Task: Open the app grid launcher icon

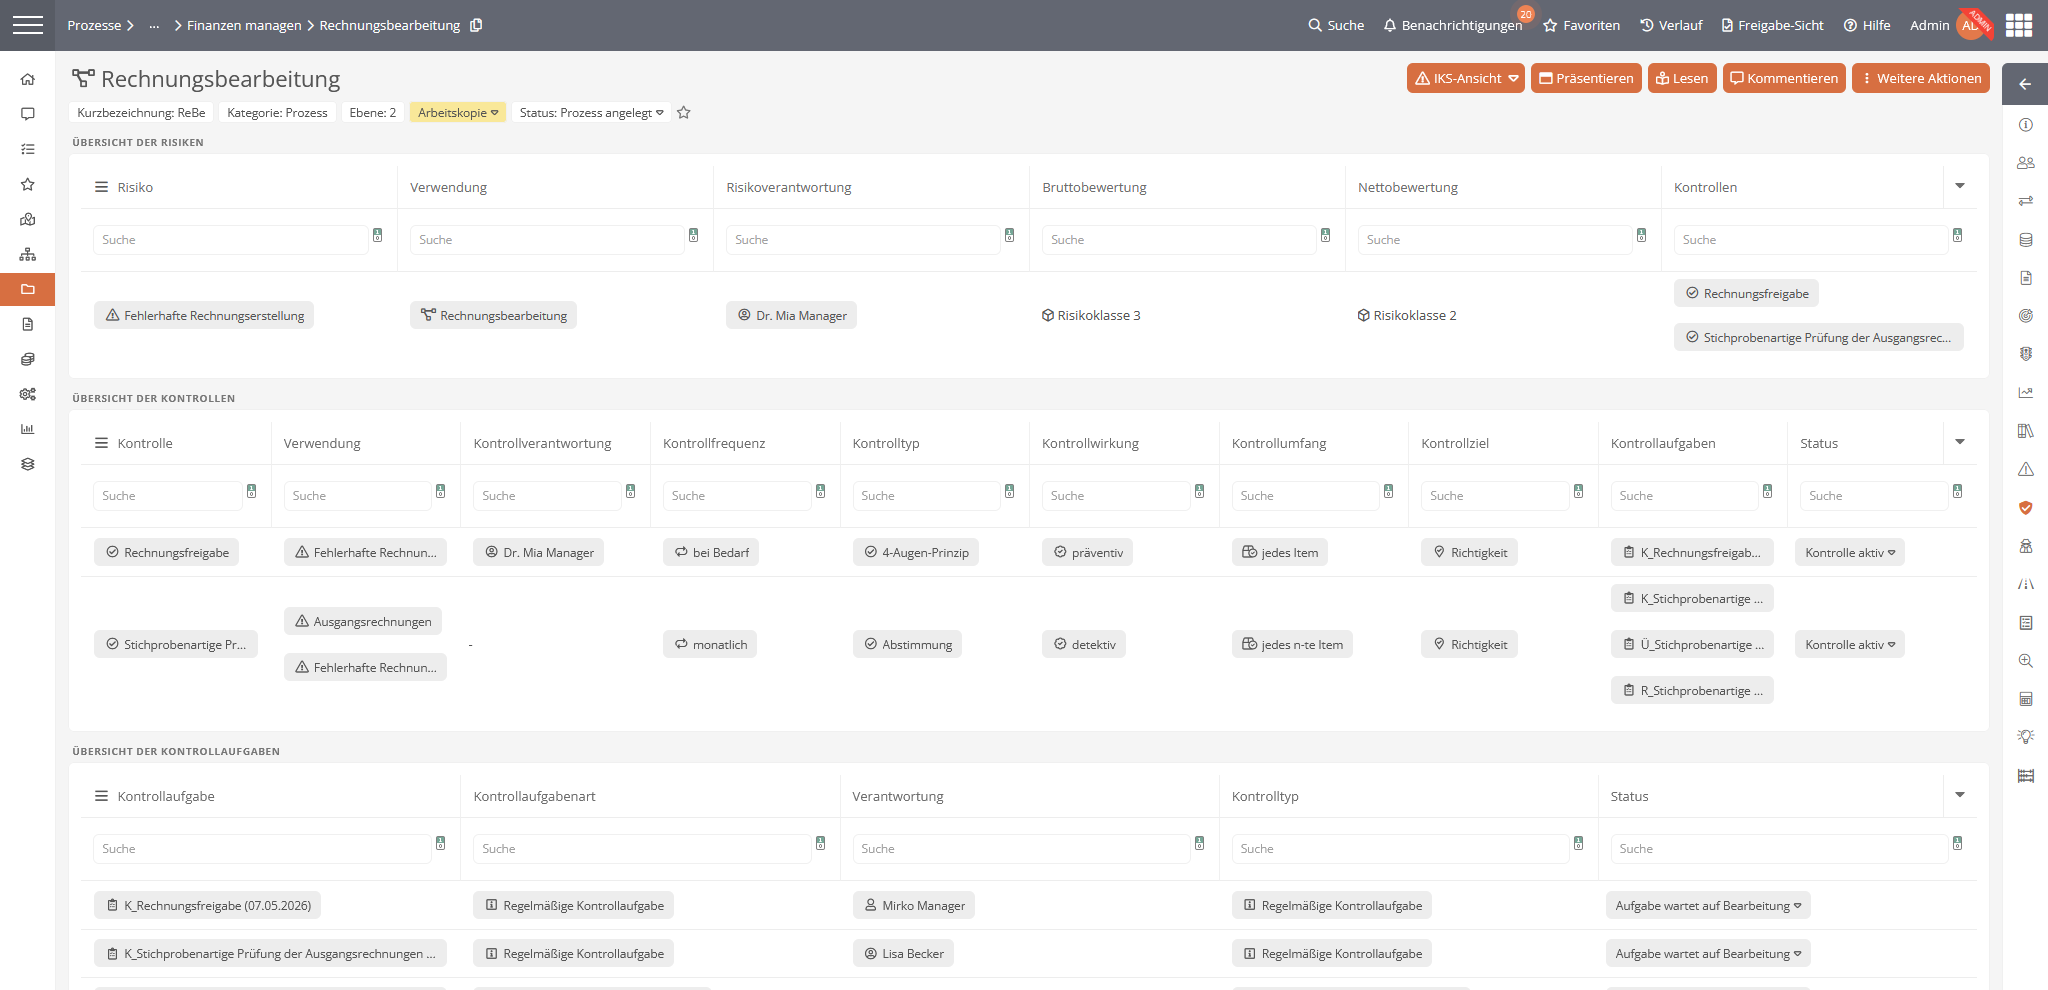Action: pyautogui.click(x=2019, y=25)
